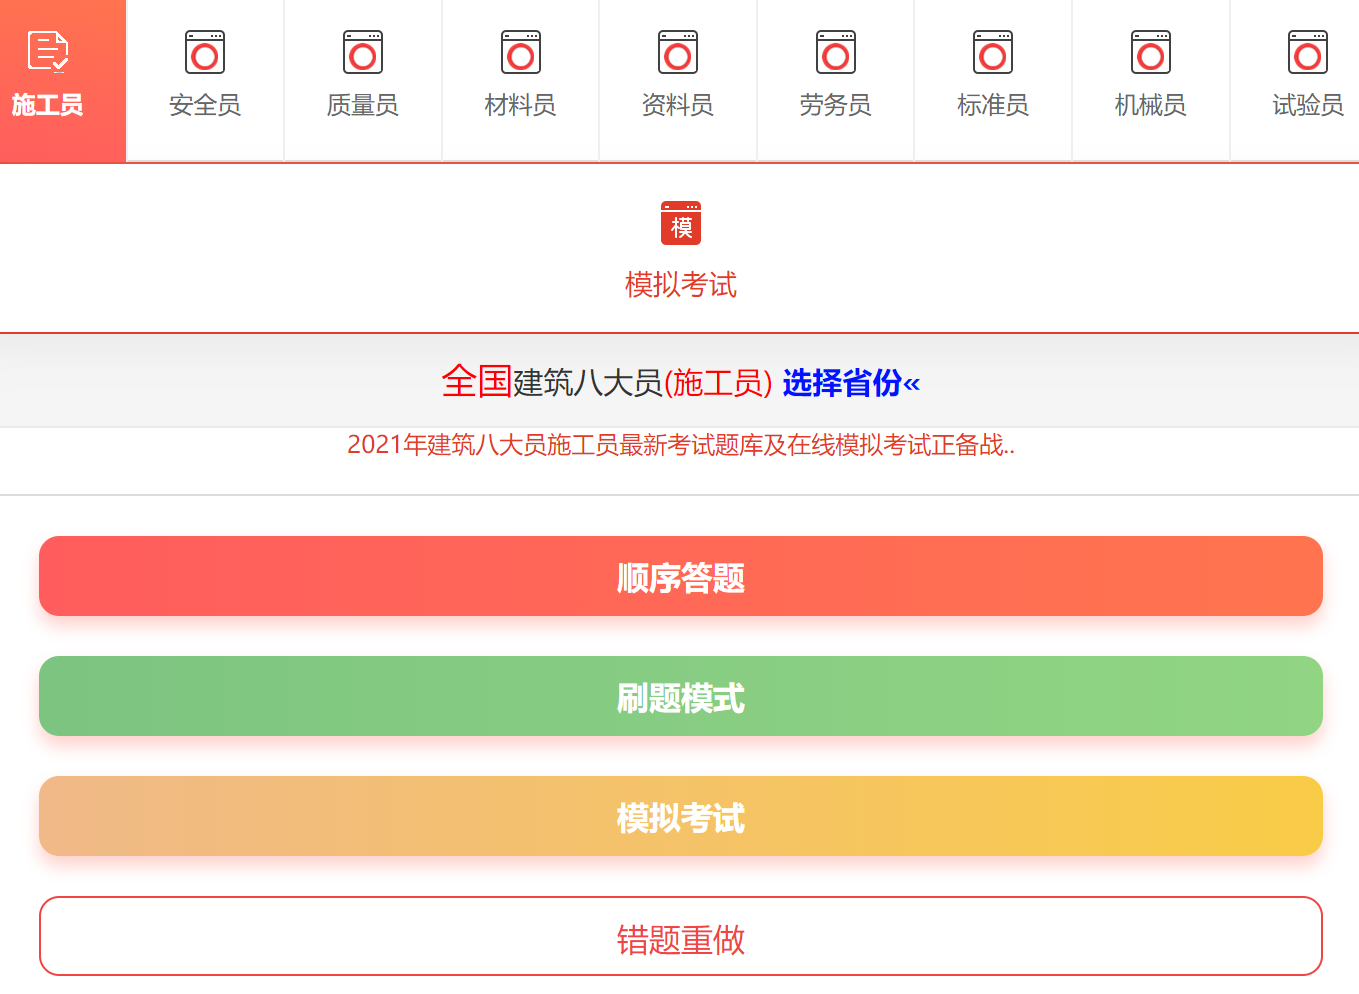
Task: Switch to the 机械员 tab label
Action: tap(1151, 105)
